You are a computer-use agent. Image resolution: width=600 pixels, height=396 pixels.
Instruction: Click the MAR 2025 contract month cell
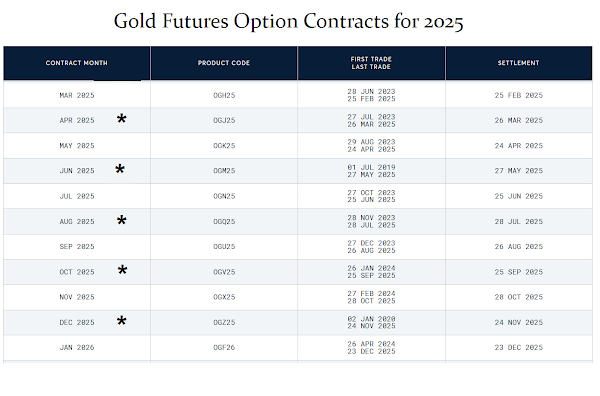tap(77, 95)
